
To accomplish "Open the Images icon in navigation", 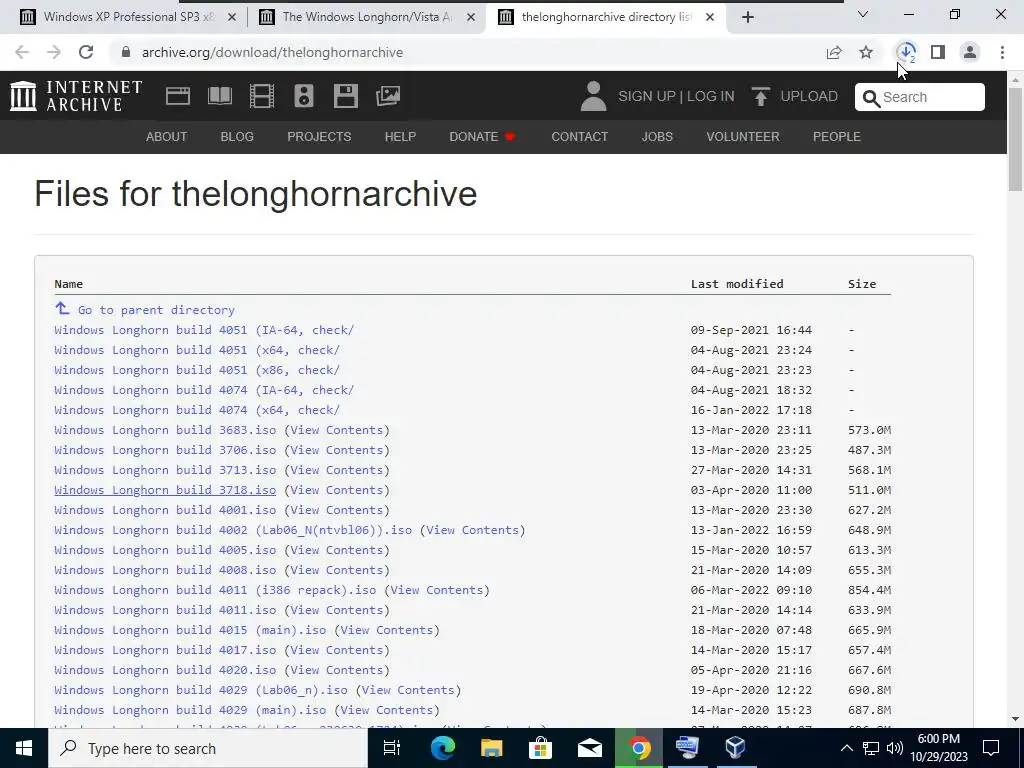I will 388,96.
